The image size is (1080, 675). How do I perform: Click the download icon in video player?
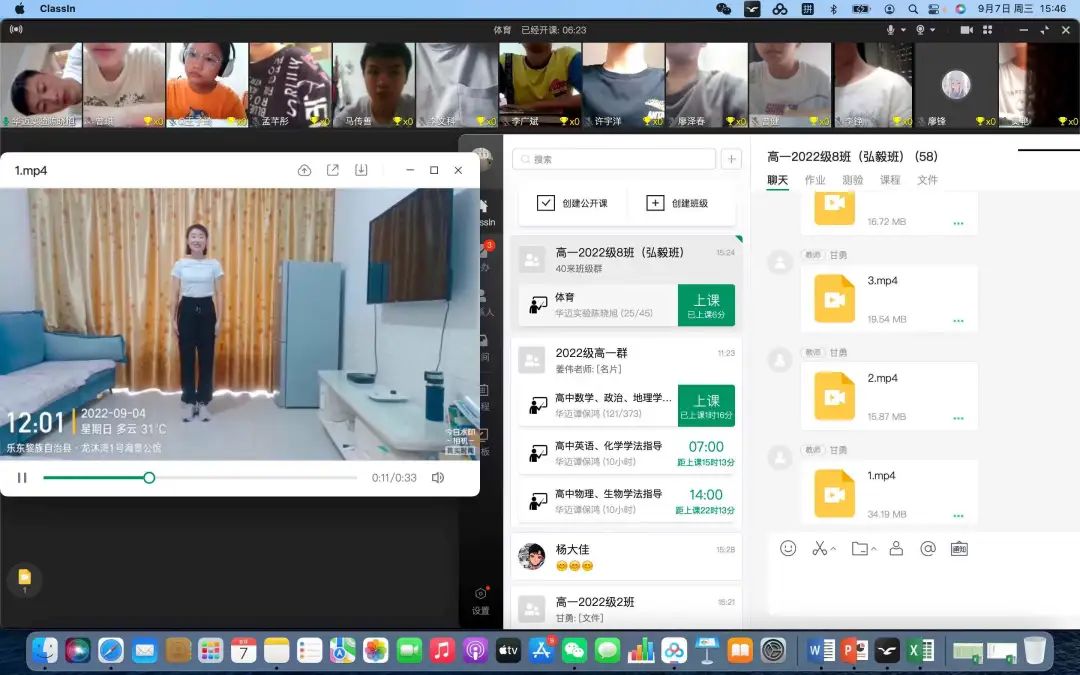(x=361, y=170)
